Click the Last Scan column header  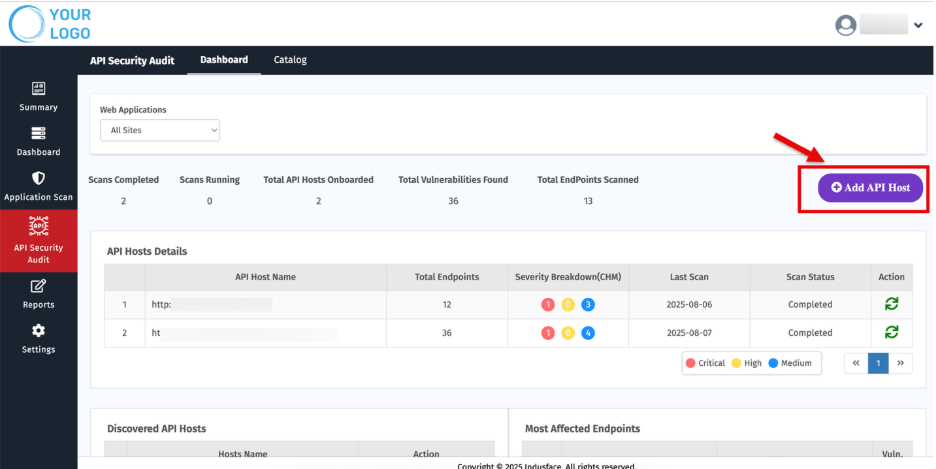pos(689,277)
